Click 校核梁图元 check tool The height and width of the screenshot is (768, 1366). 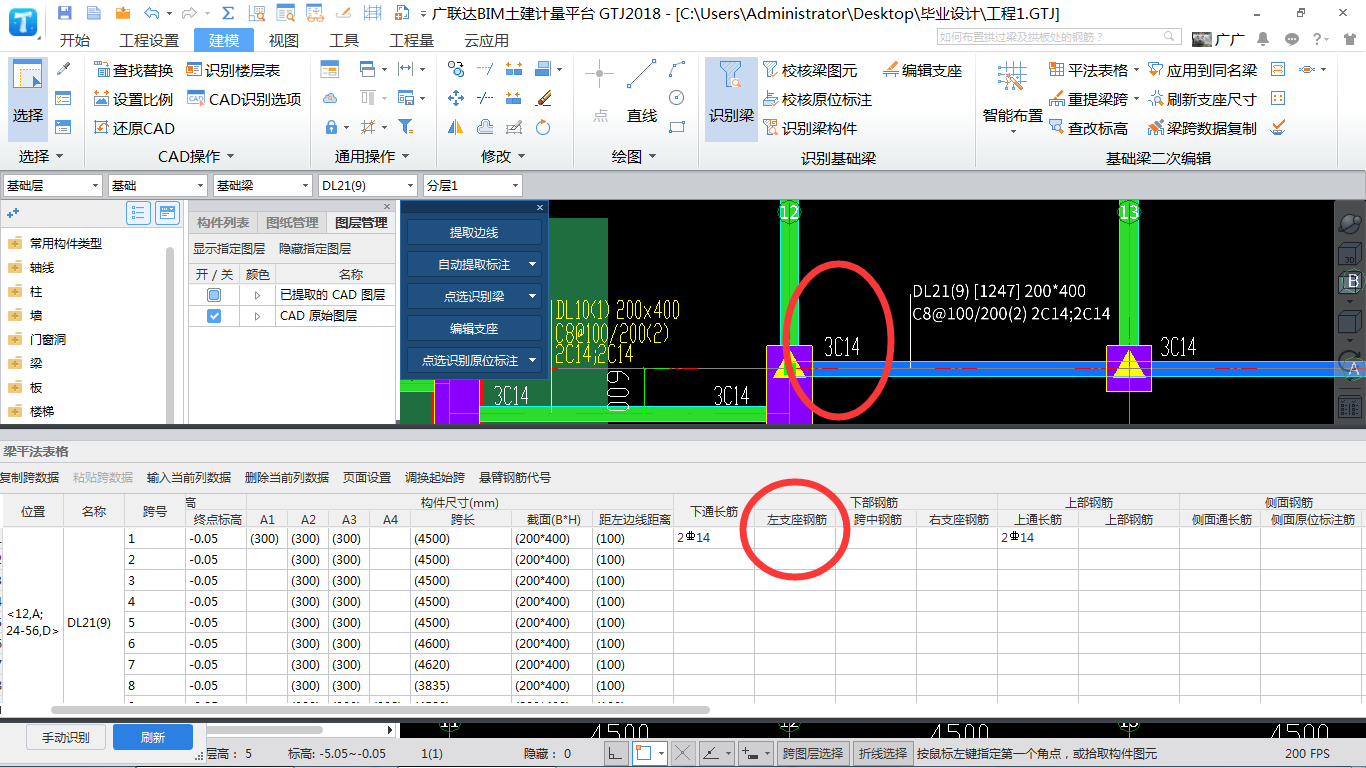pos(810,70)
